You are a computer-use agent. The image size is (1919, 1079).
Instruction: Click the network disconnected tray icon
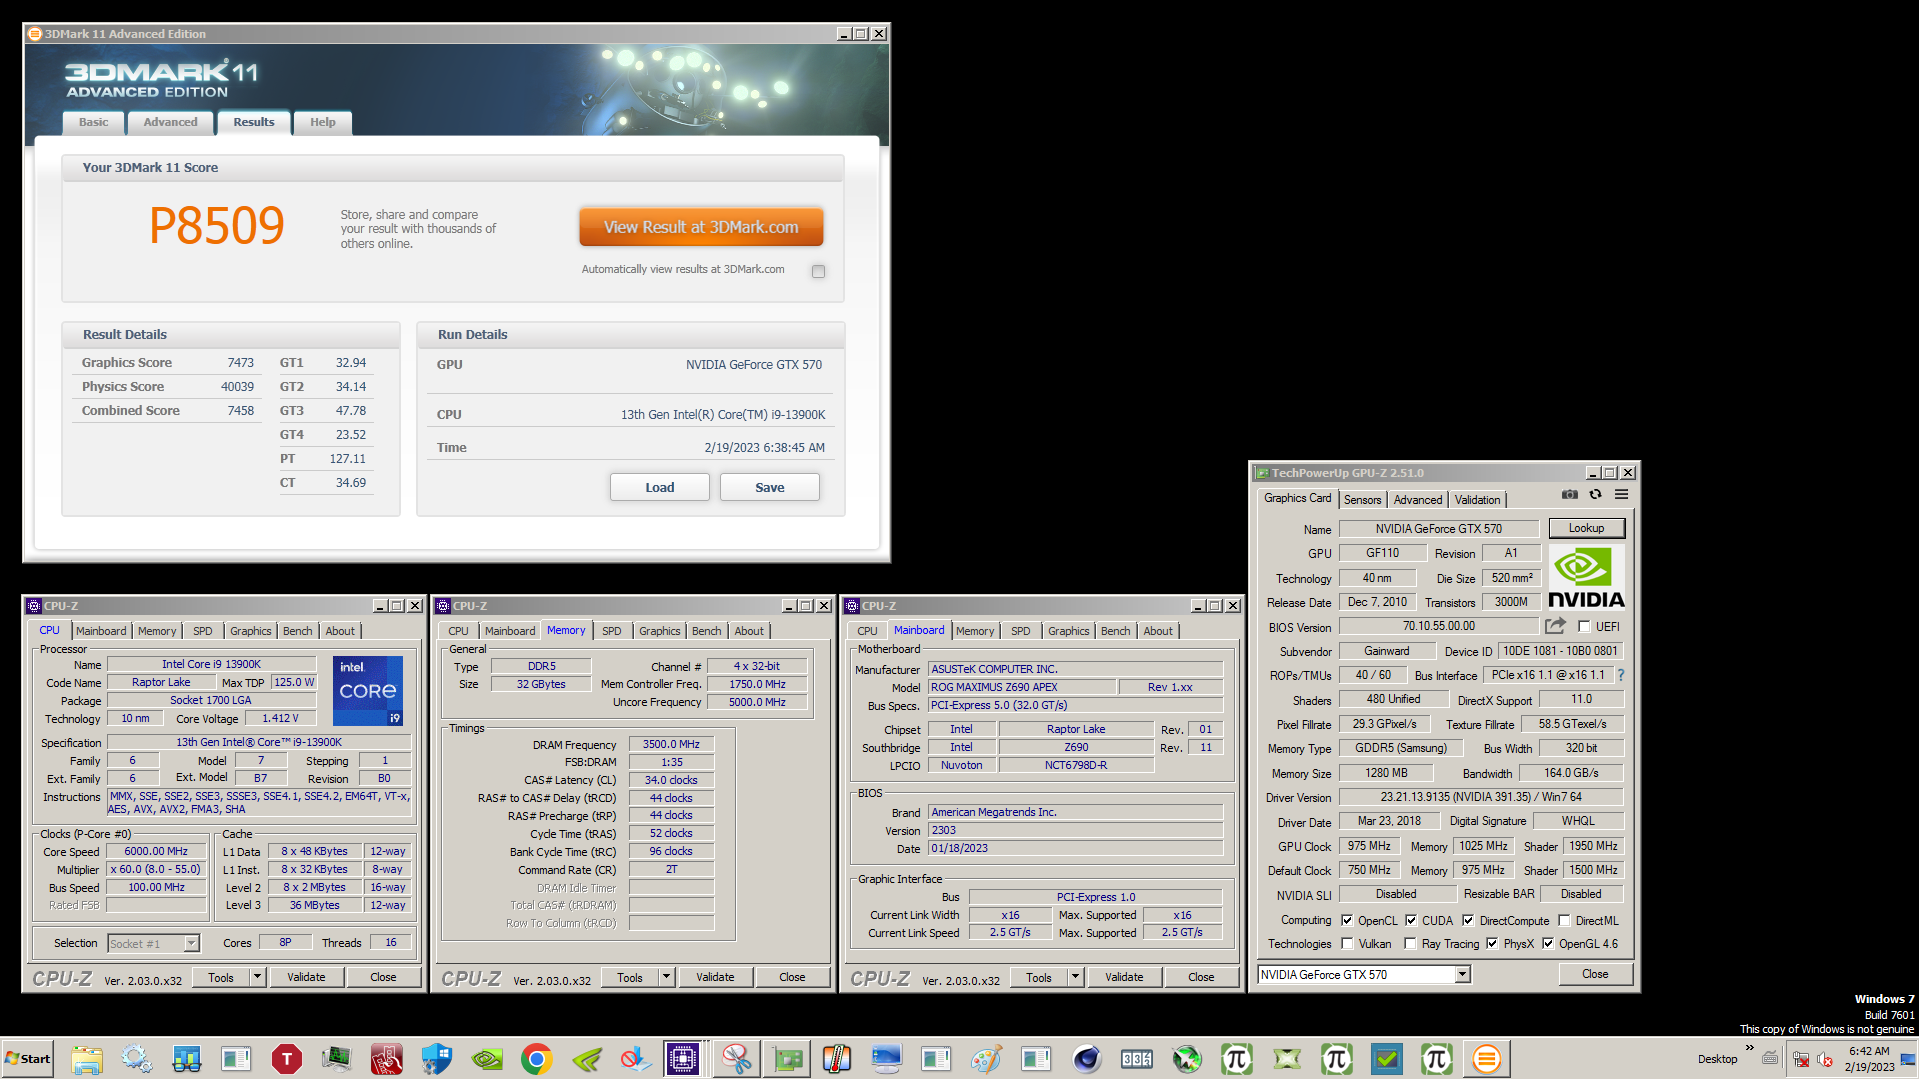pyautogui.click(x=1802, y=1059)
